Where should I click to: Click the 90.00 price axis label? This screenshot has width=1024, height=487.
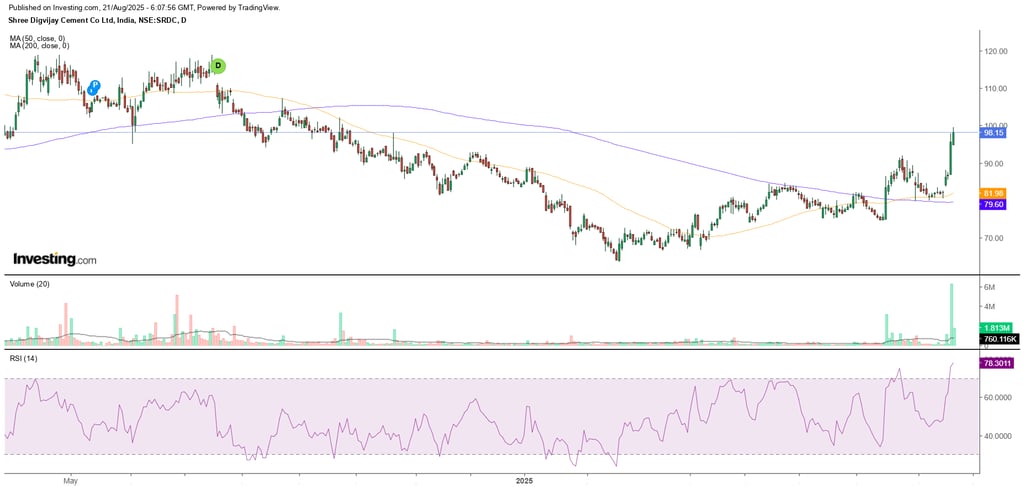993,163
